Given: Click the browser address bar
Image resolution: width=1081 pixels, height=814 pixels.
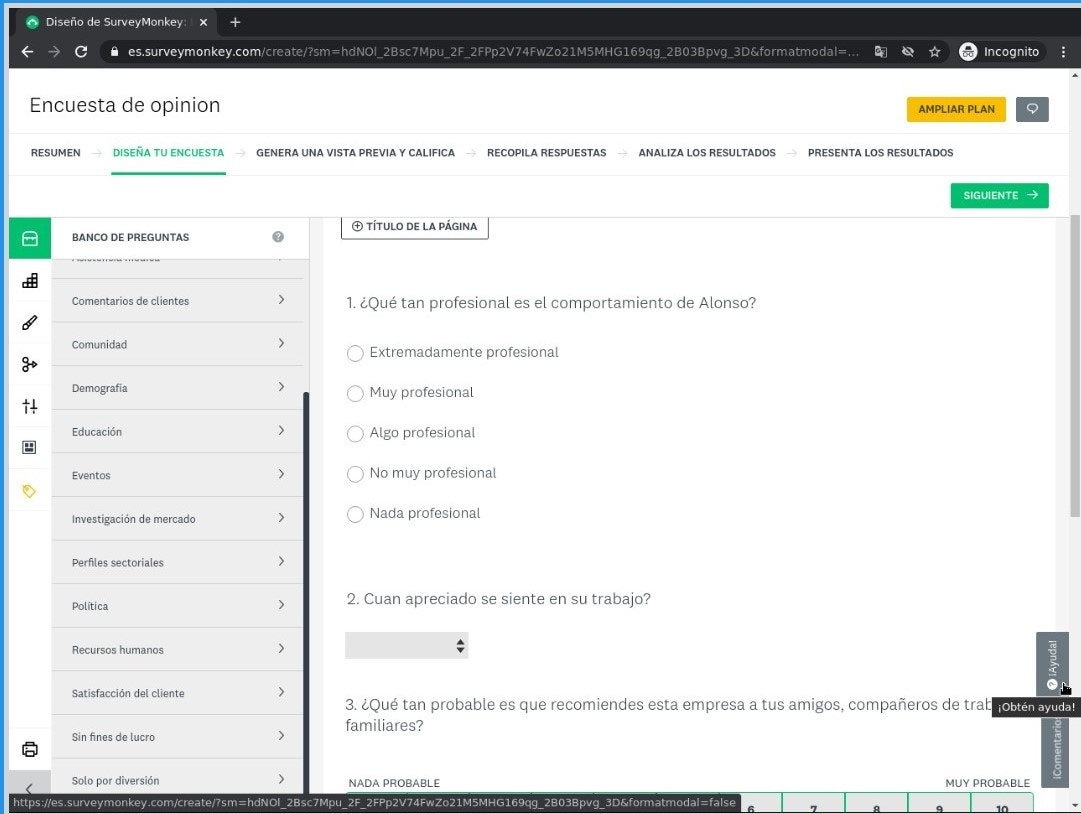Looking at the screenshot, I should (x=493, y=52).
